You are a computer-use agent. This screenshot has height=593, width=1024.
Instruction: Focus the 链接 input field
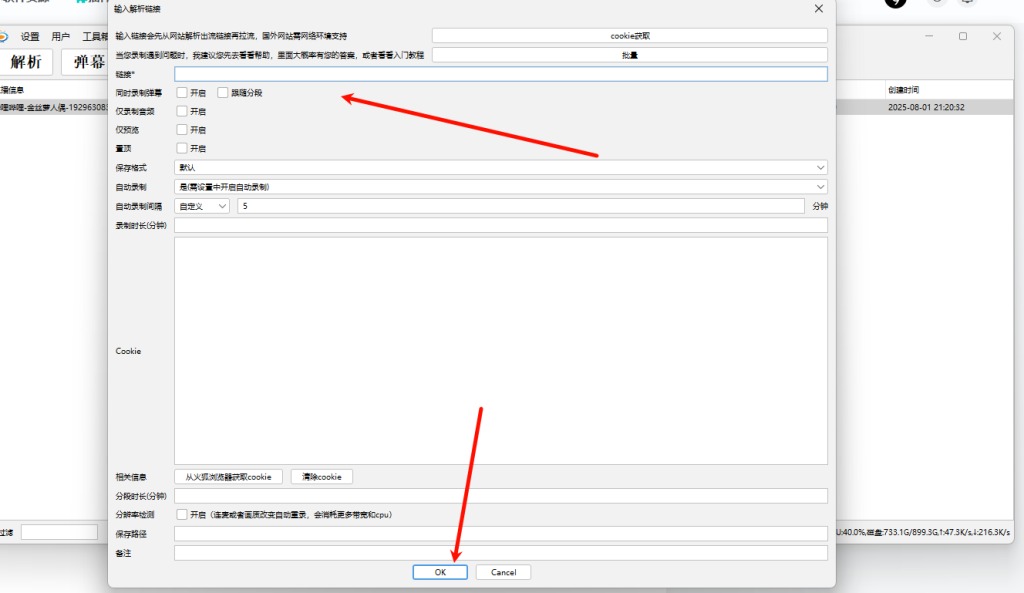[500, 74]
